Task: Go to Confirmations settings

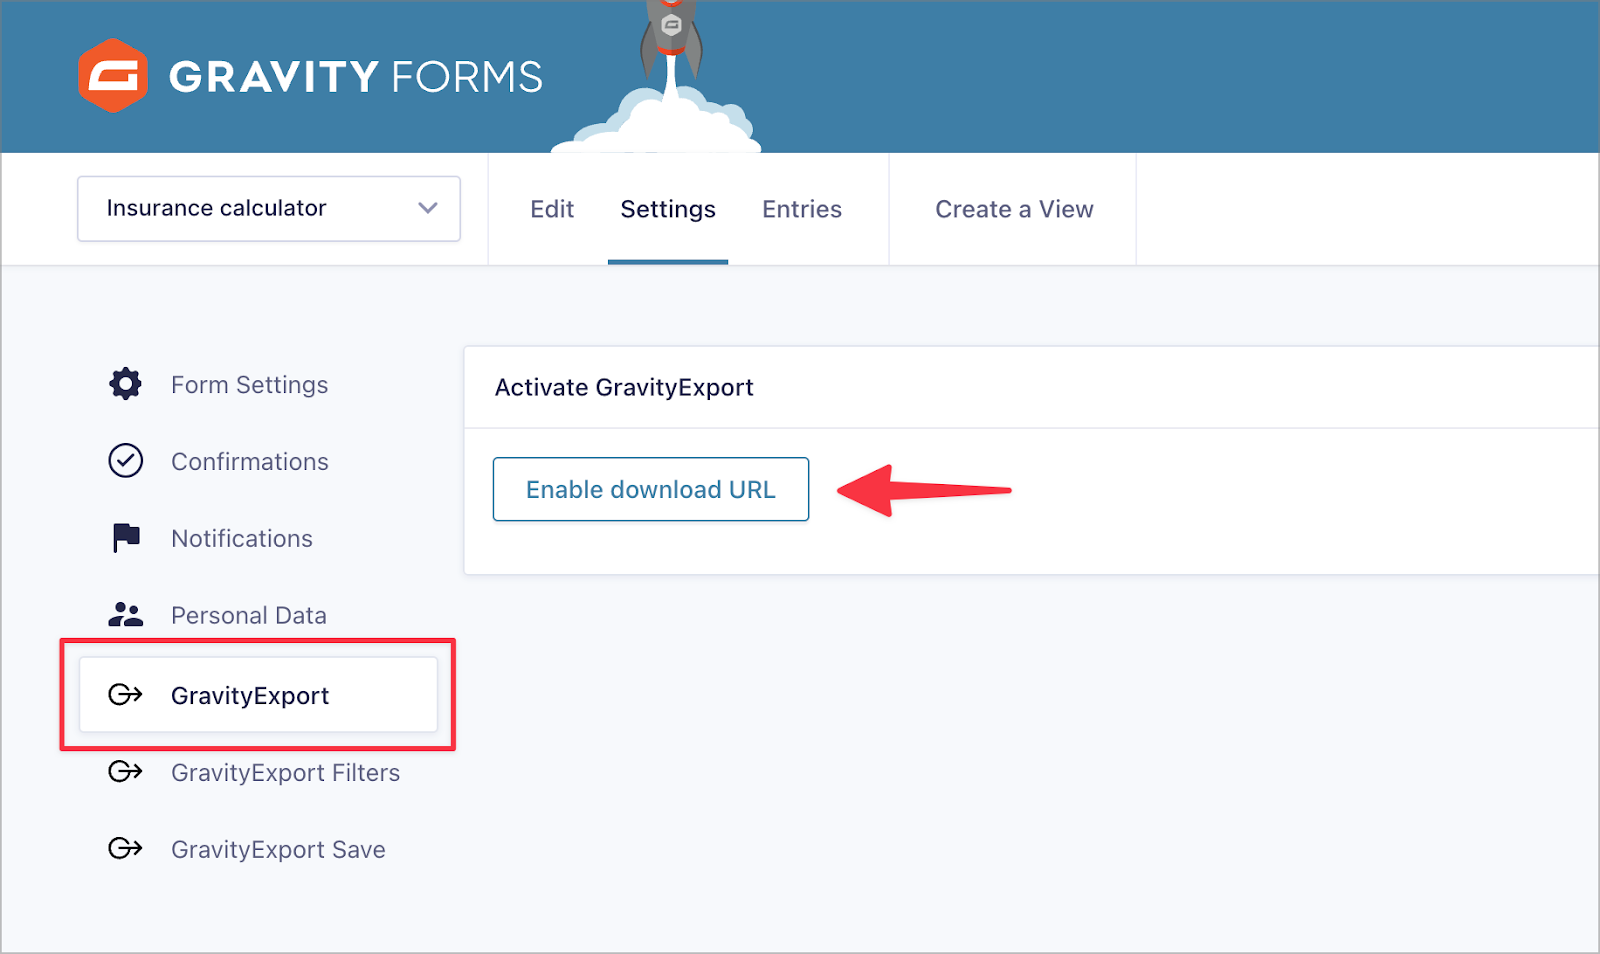Action: [250, 462]
